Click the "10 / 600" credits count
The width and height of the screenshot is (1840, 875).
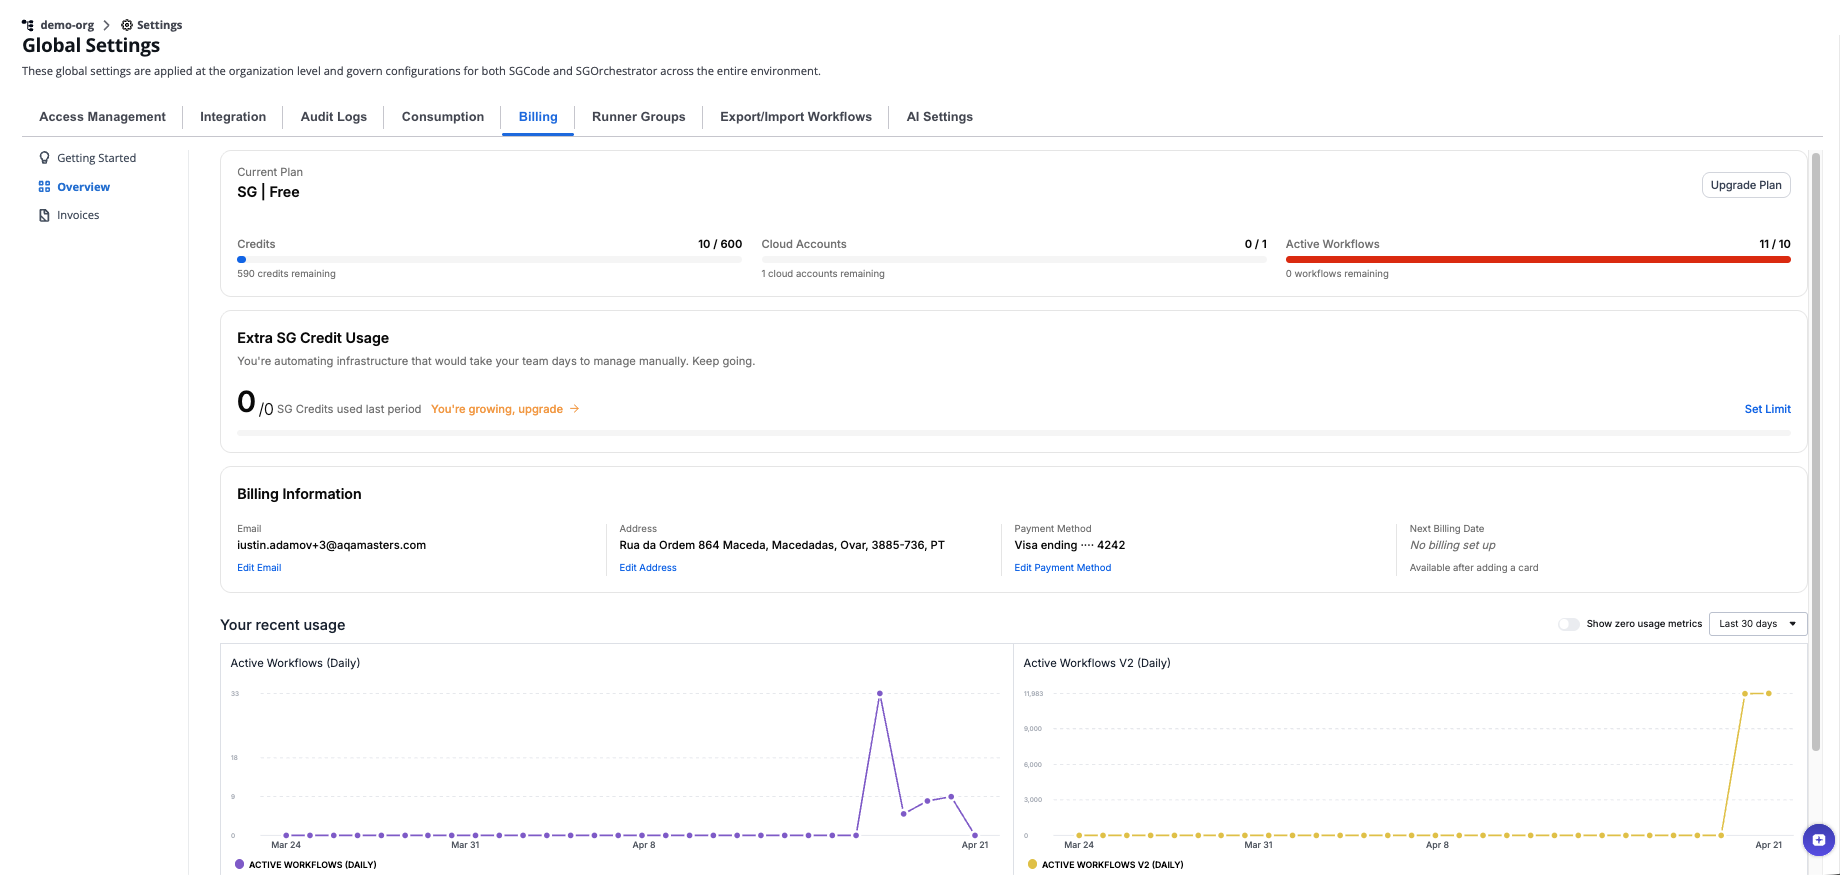(x=720, y=244)
